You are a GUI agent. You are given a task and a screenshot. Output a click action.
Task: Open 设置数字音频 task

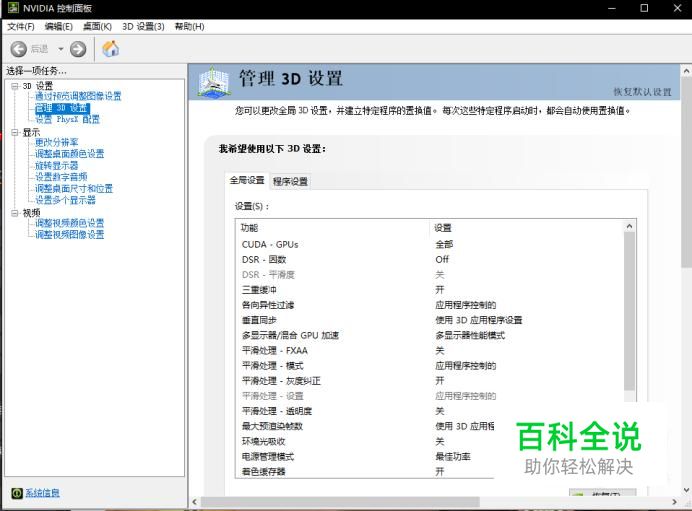click(61, 177)
